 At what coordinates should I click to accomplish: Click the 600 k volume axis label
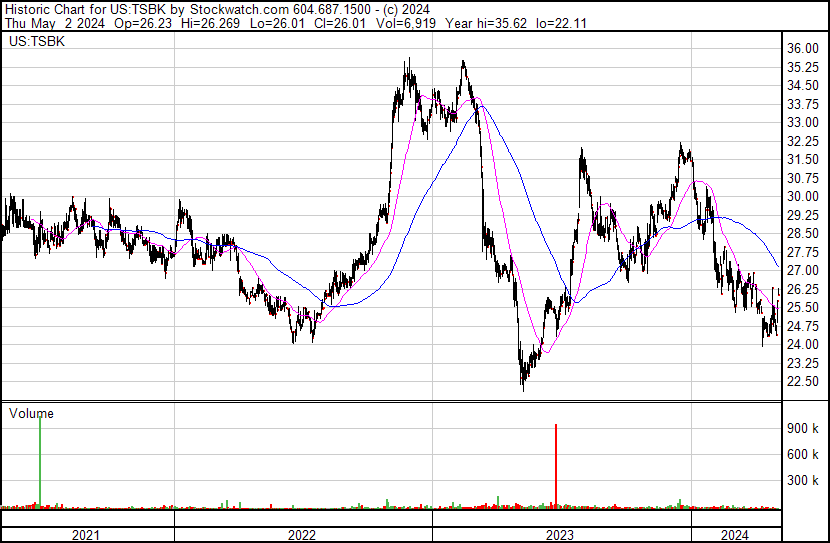[x=803, y=454]
